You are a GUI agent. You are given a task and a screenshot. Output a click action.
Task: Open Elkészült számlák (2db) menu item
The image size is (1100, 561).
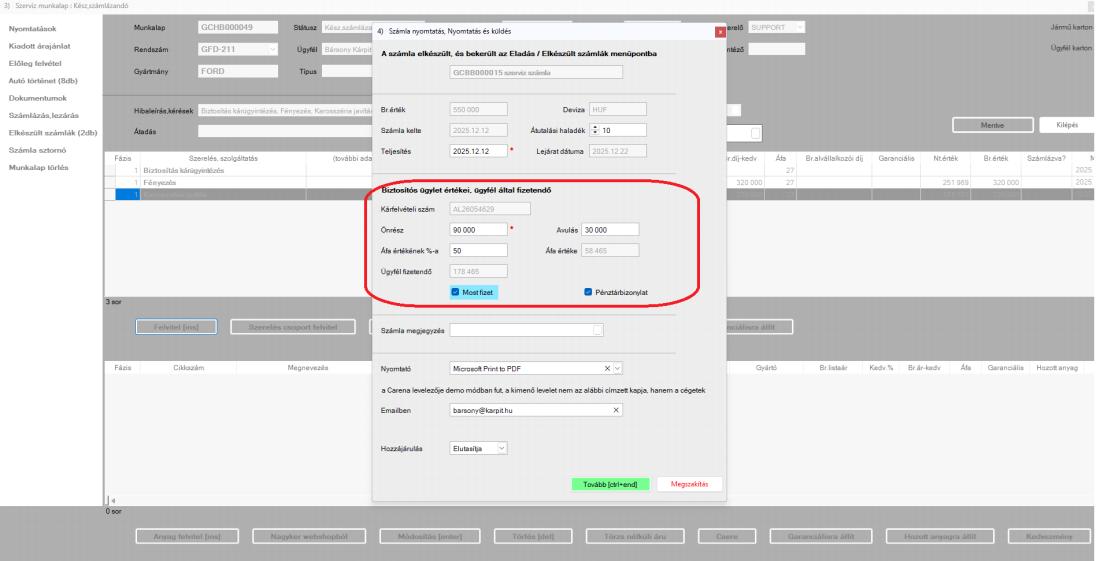click(53, 133)
